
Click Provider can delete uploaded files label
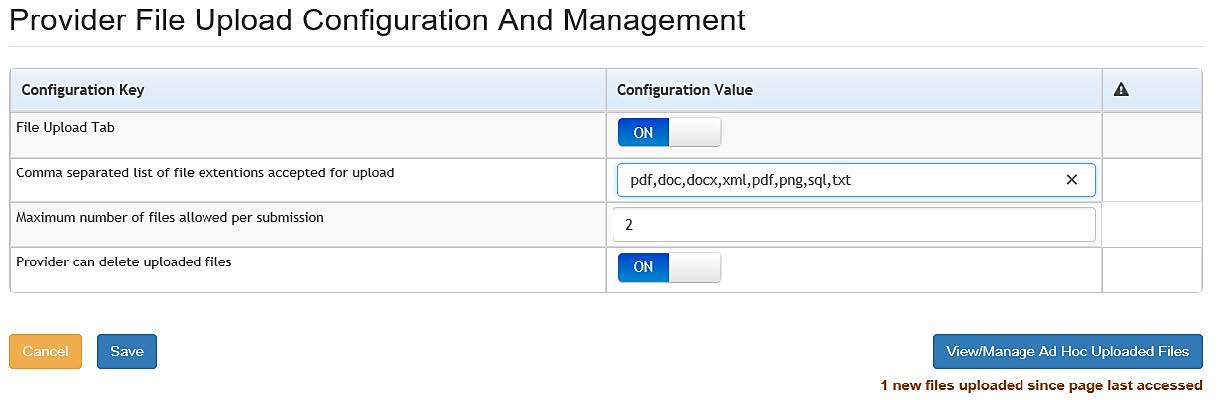(x=124, y=262)
